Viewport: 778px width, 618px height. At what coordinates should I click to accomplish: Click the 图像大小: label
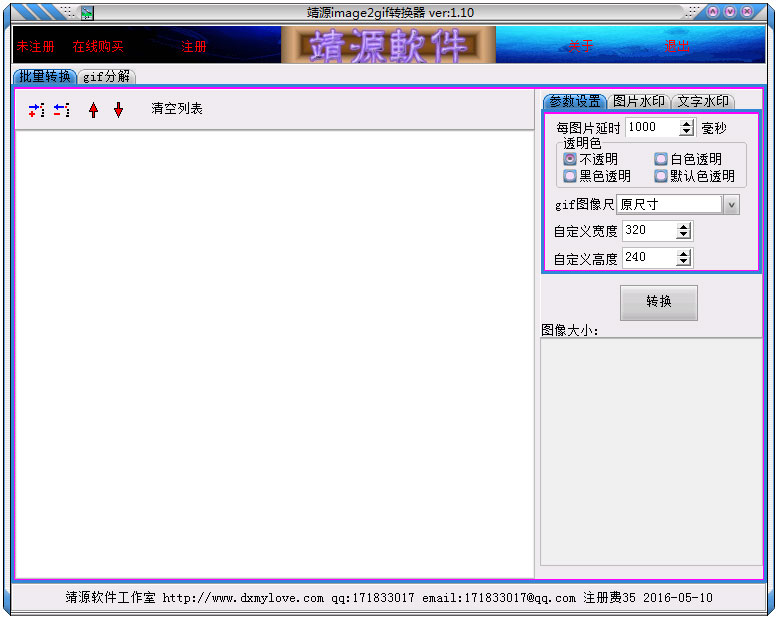click(570, 330)
